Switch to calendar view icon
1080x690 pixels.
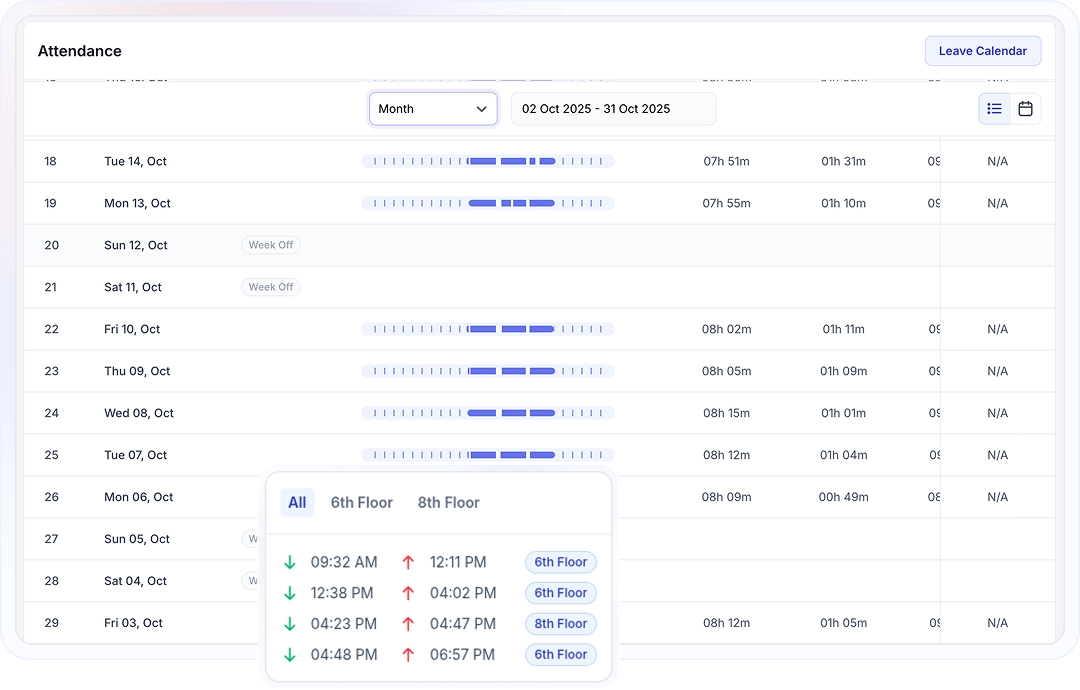point(1025,108)
